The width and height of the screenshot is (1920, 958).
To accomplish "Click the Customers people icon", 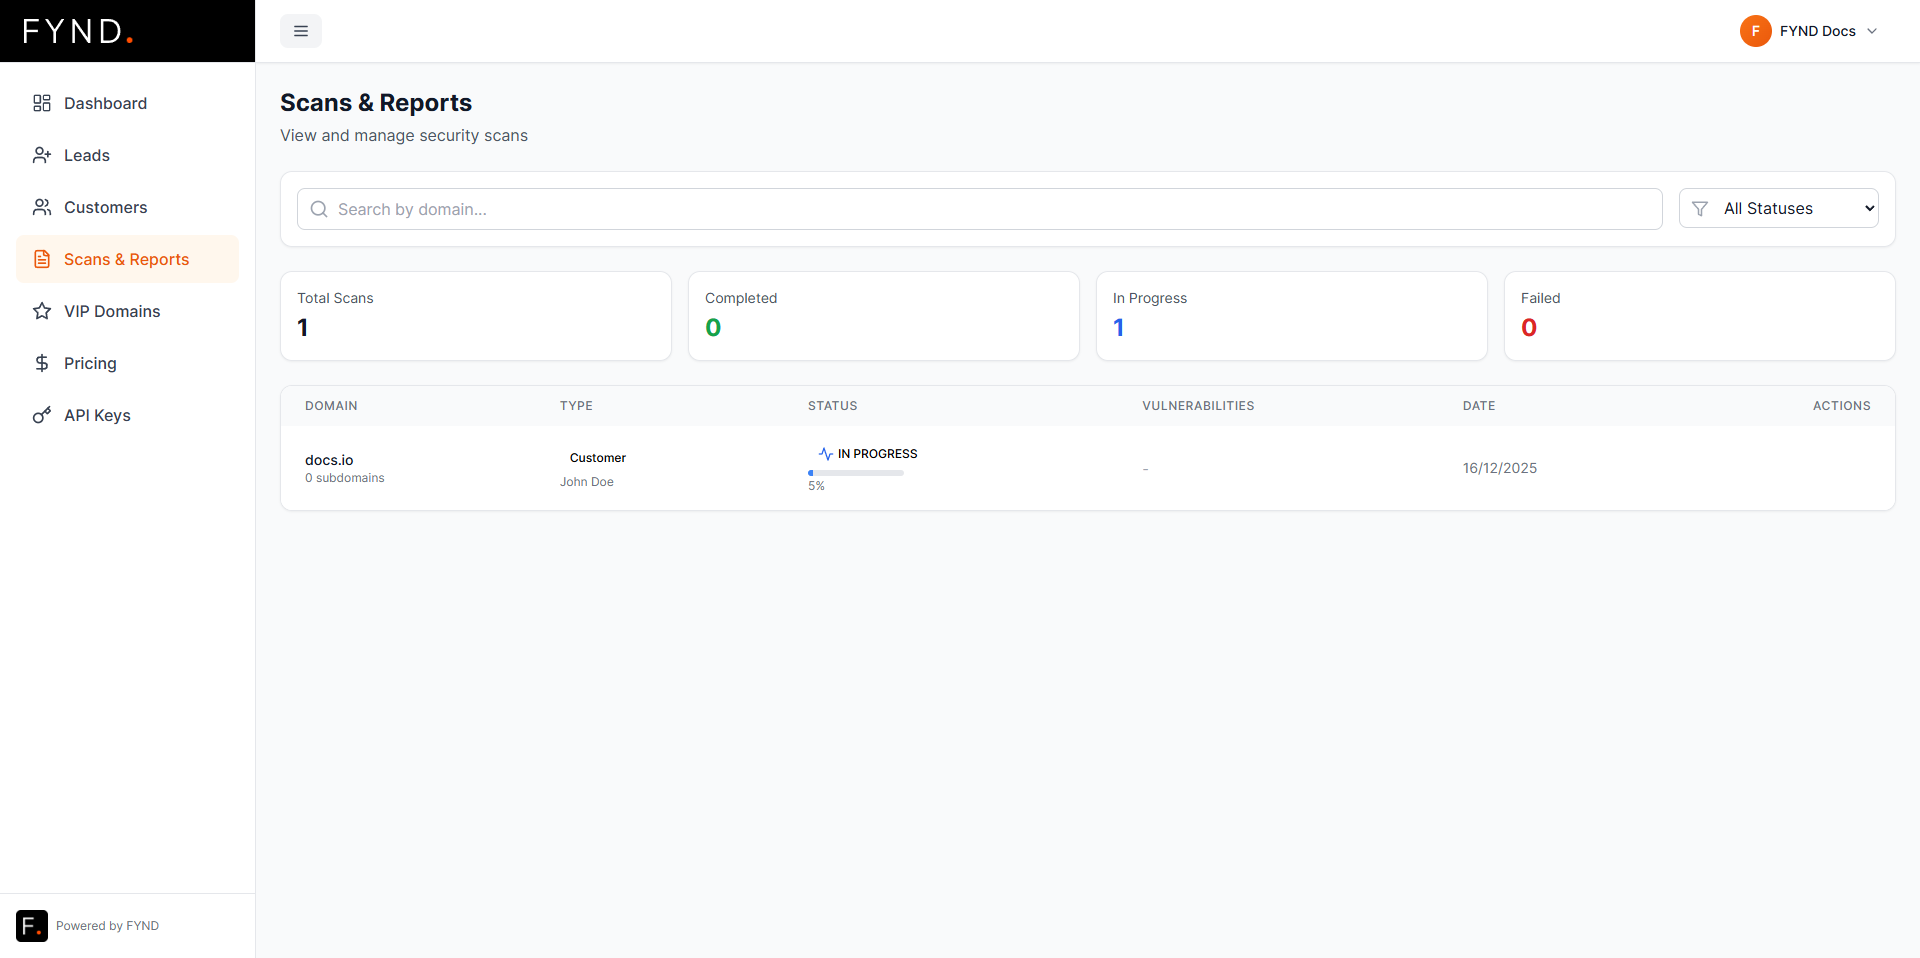I will click(42, 207).
